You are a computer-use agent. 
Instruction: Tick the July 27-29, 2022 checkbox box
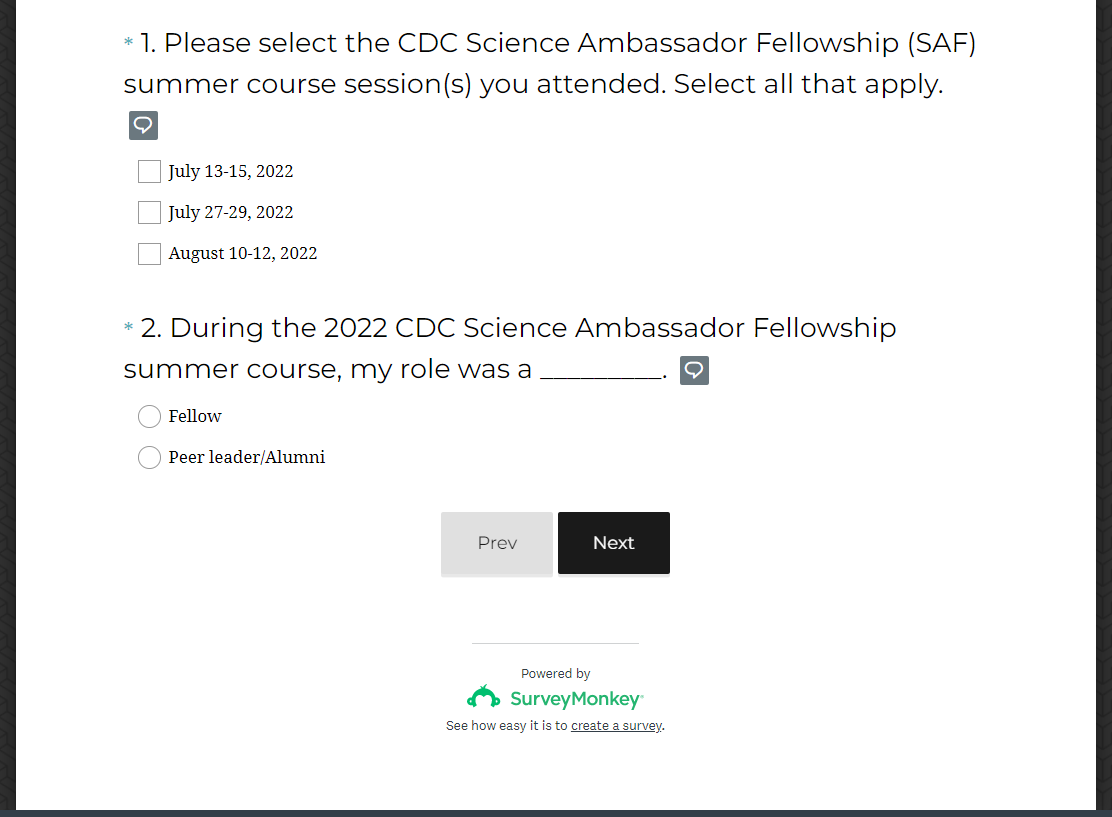pos(149,212)
